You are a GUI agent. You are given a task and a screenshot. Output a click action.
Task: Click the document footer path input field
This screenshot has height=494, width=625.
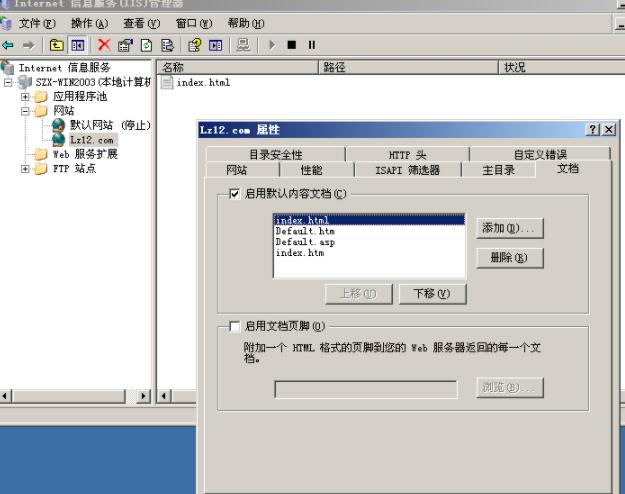pos(366,390)
